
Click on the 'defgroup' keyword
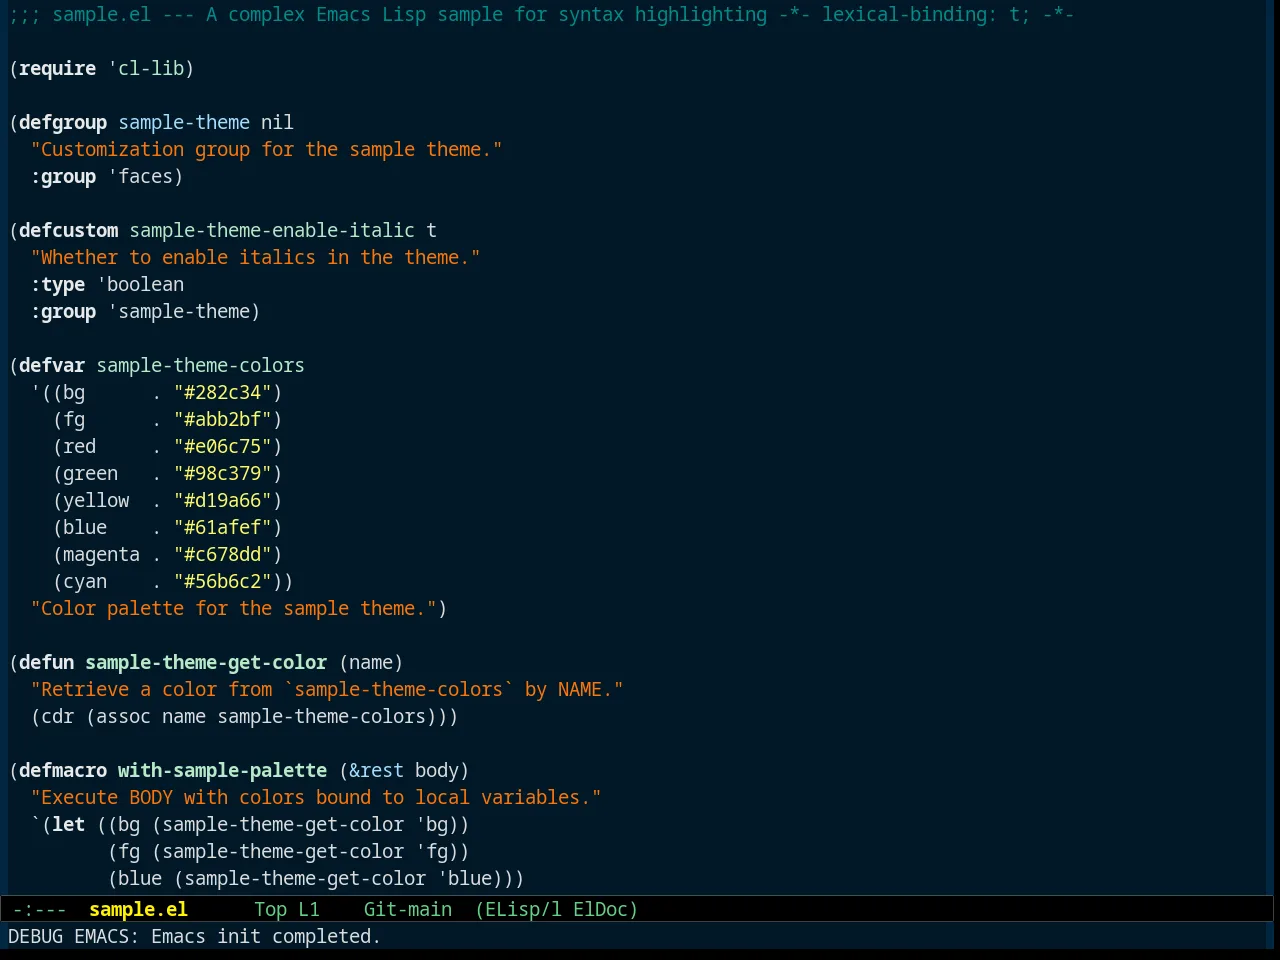pyautogui.click(x=63, y=122)
